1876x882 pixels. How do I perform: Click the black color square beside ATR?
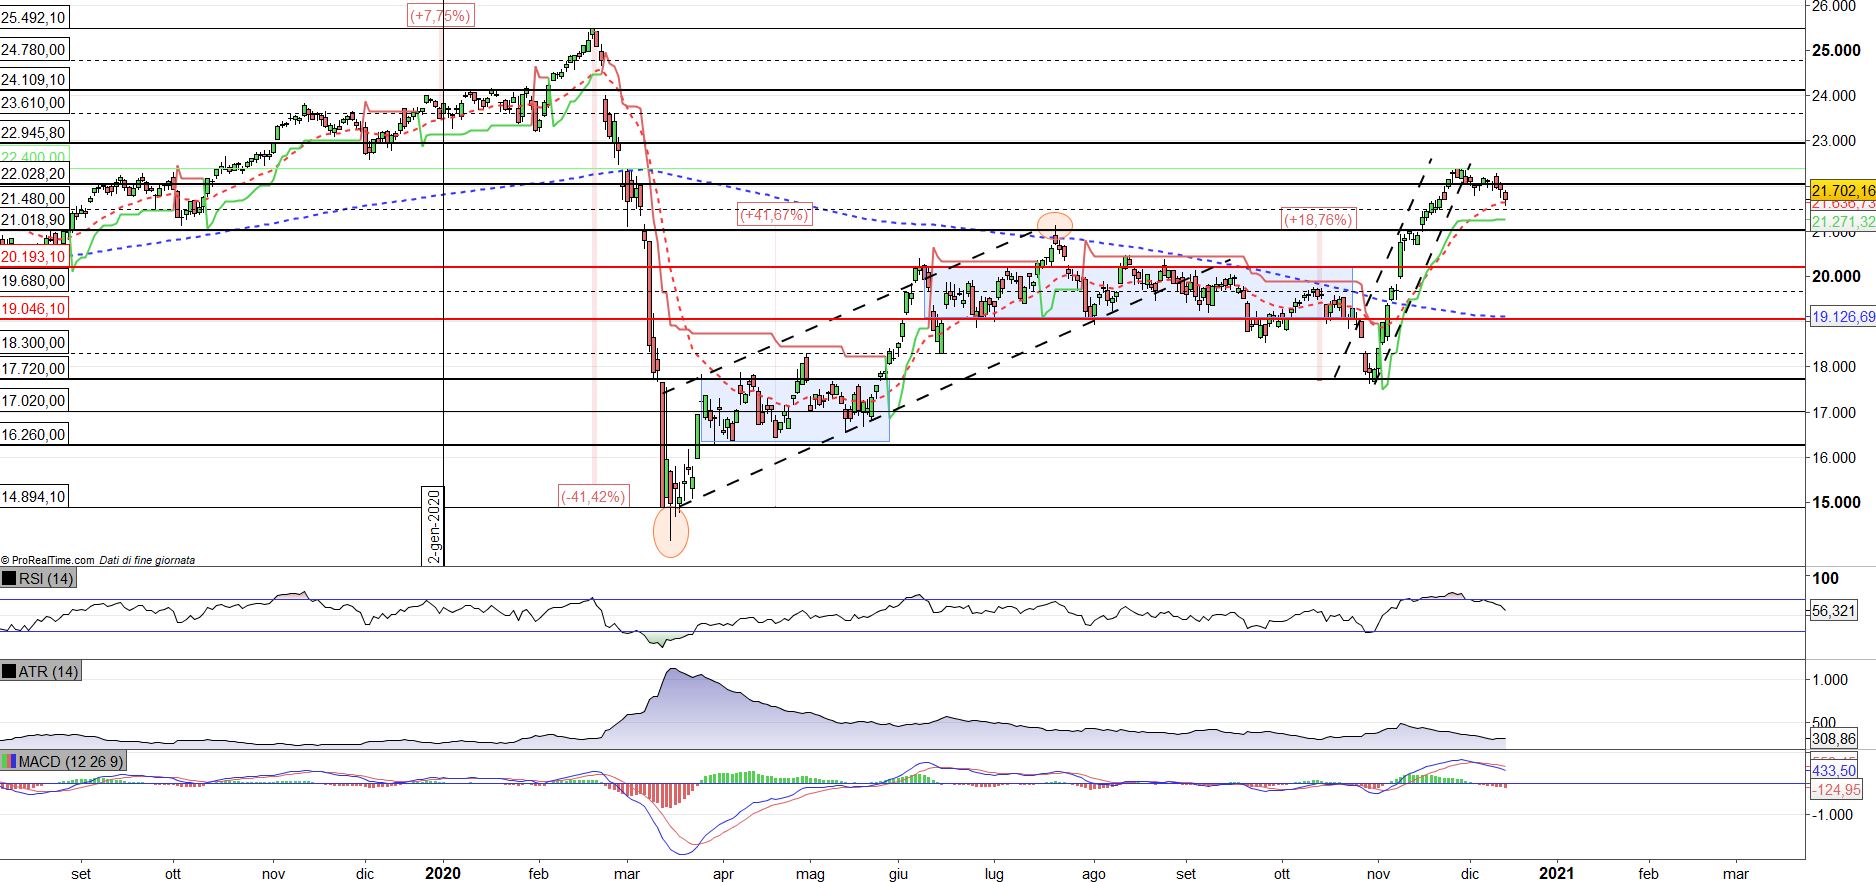point(9,671)
